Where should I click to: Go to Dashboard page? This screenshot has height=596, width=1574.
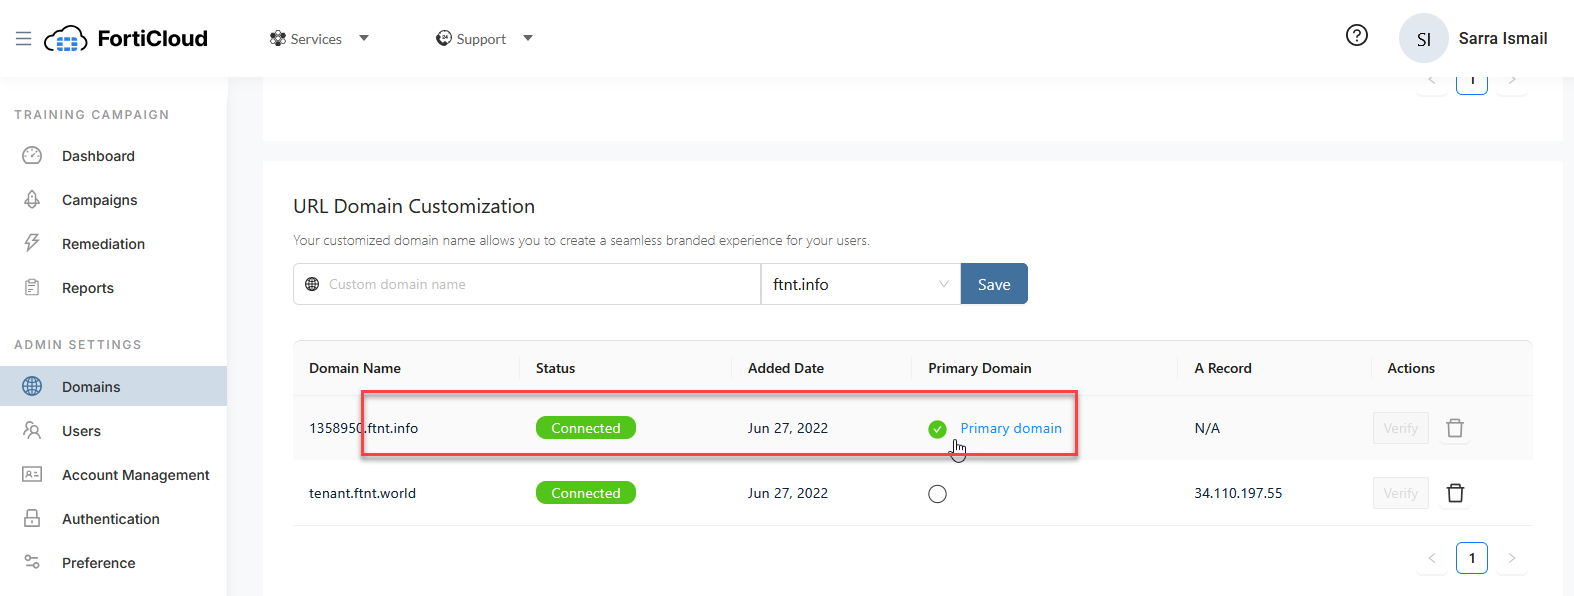[98, 156]
